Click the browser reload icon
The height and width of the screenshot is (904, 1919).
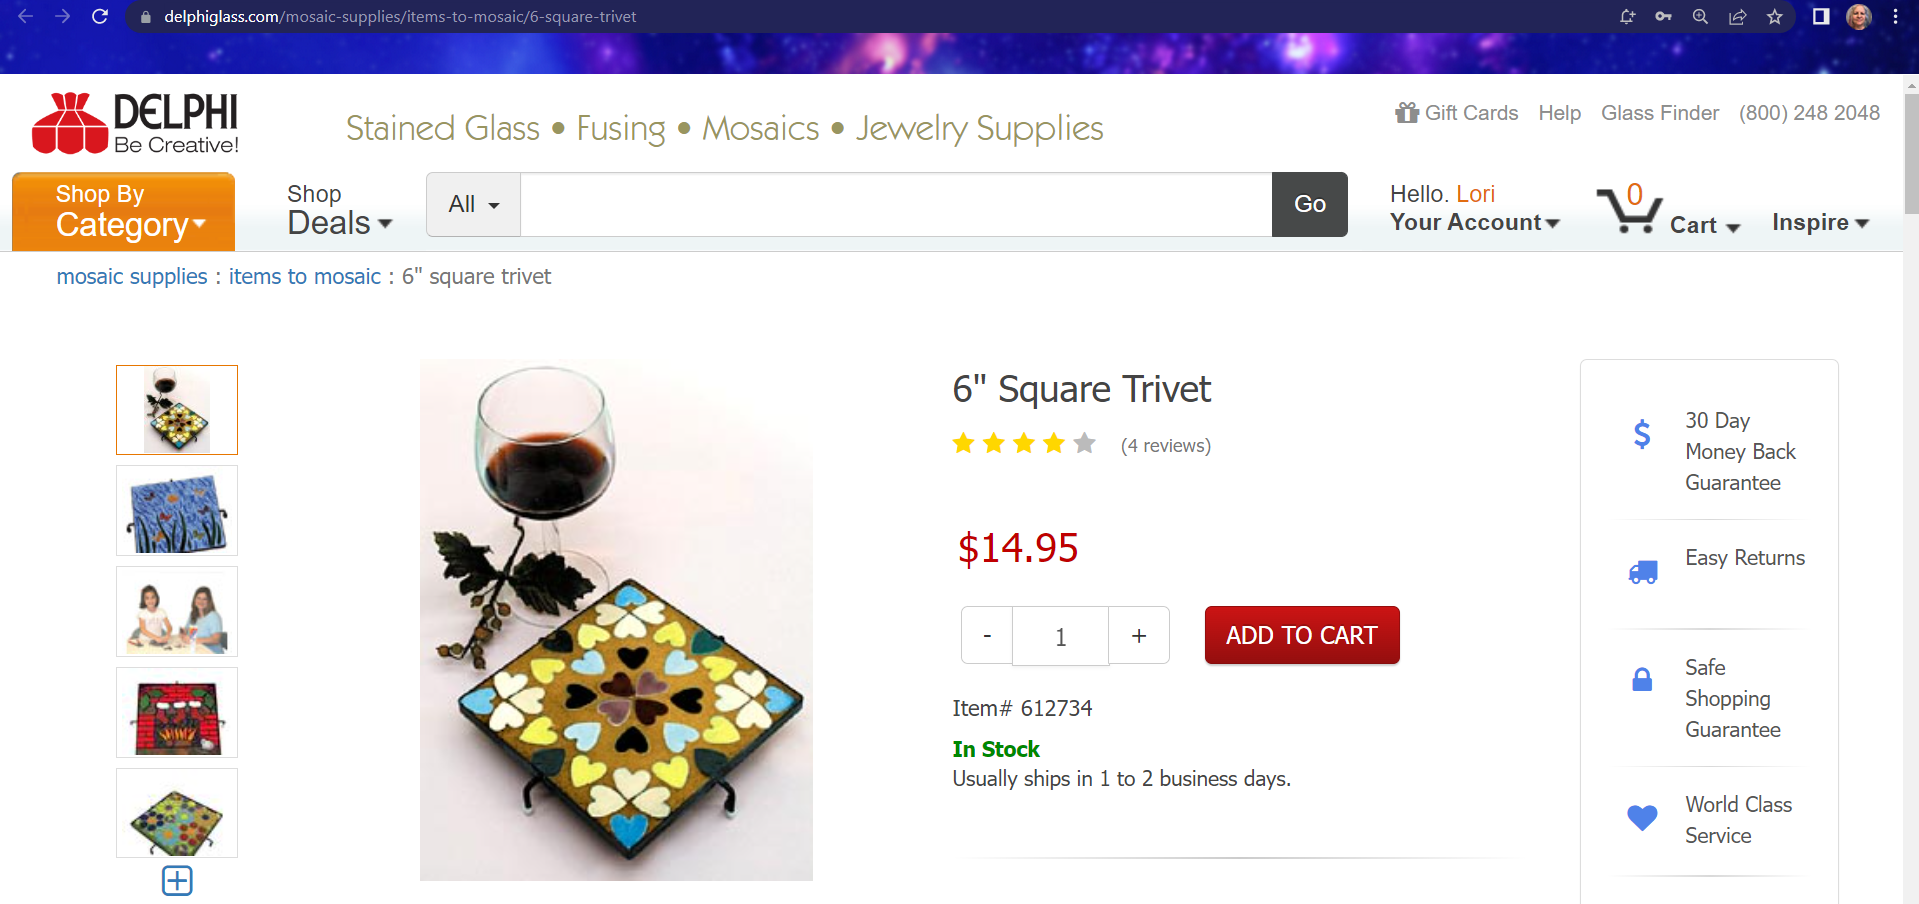click(100, 17)
